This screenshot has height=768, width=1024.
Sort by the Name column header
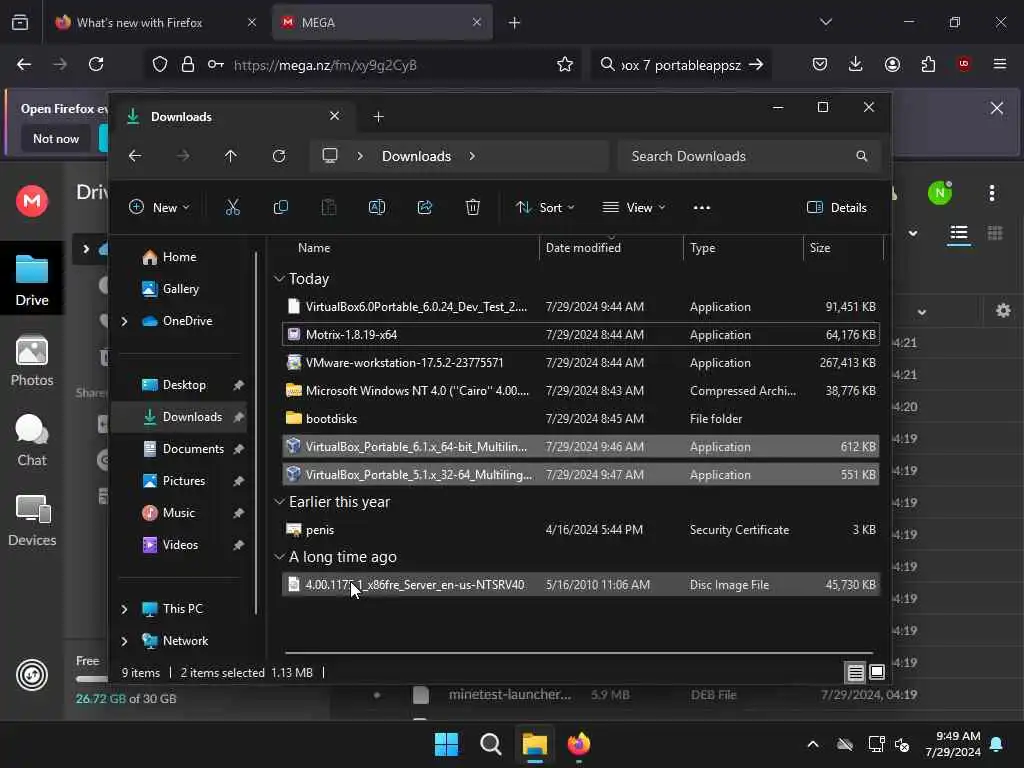314,248
